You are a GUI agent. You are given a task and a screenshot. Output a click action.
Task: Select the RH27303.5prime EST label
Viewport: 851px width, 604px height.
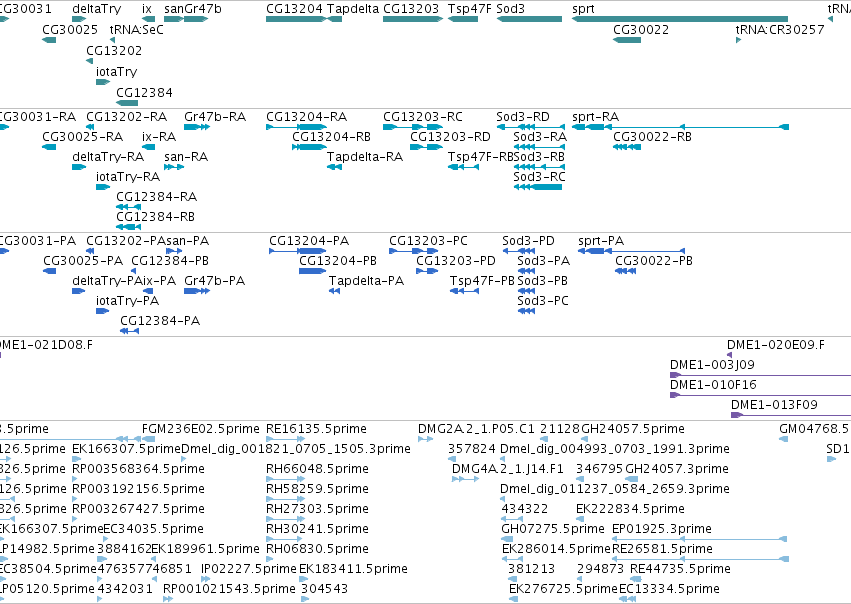click(x=317, y=509)
